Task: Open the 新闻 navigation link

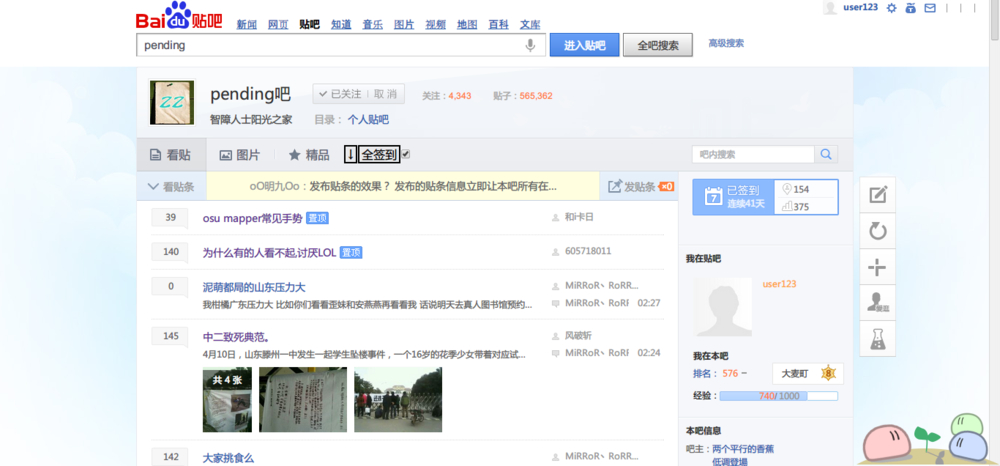Action: click(x=247, y=25)
